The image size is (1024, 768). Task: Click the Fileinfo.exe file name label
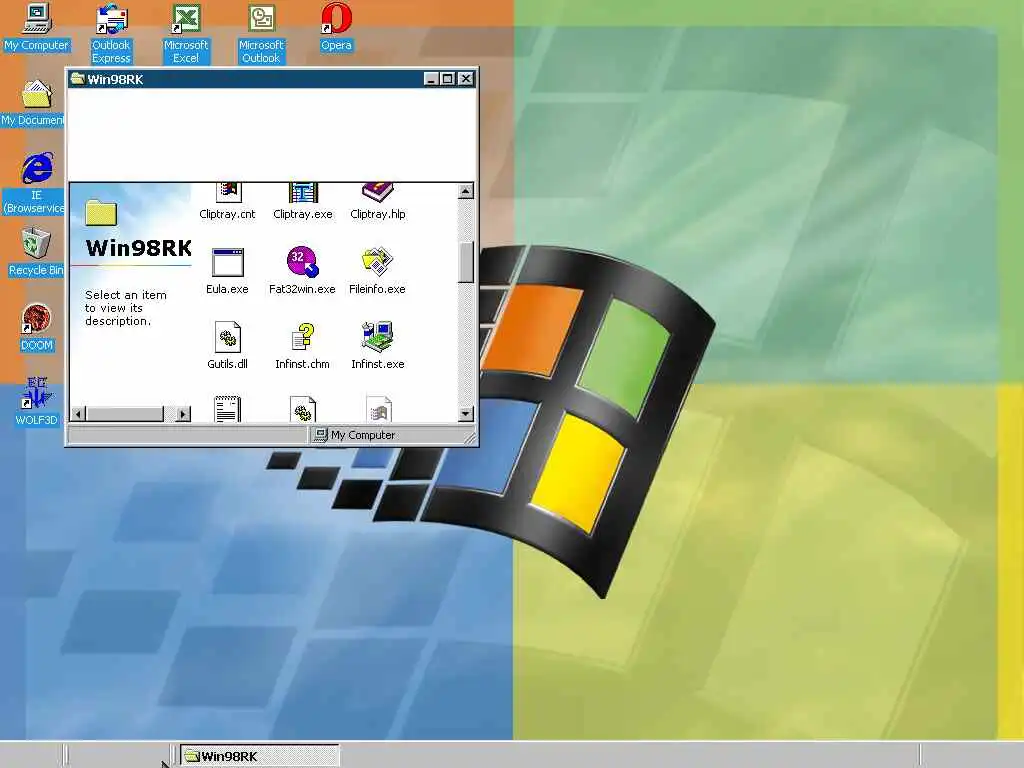(x=377, y=289)
